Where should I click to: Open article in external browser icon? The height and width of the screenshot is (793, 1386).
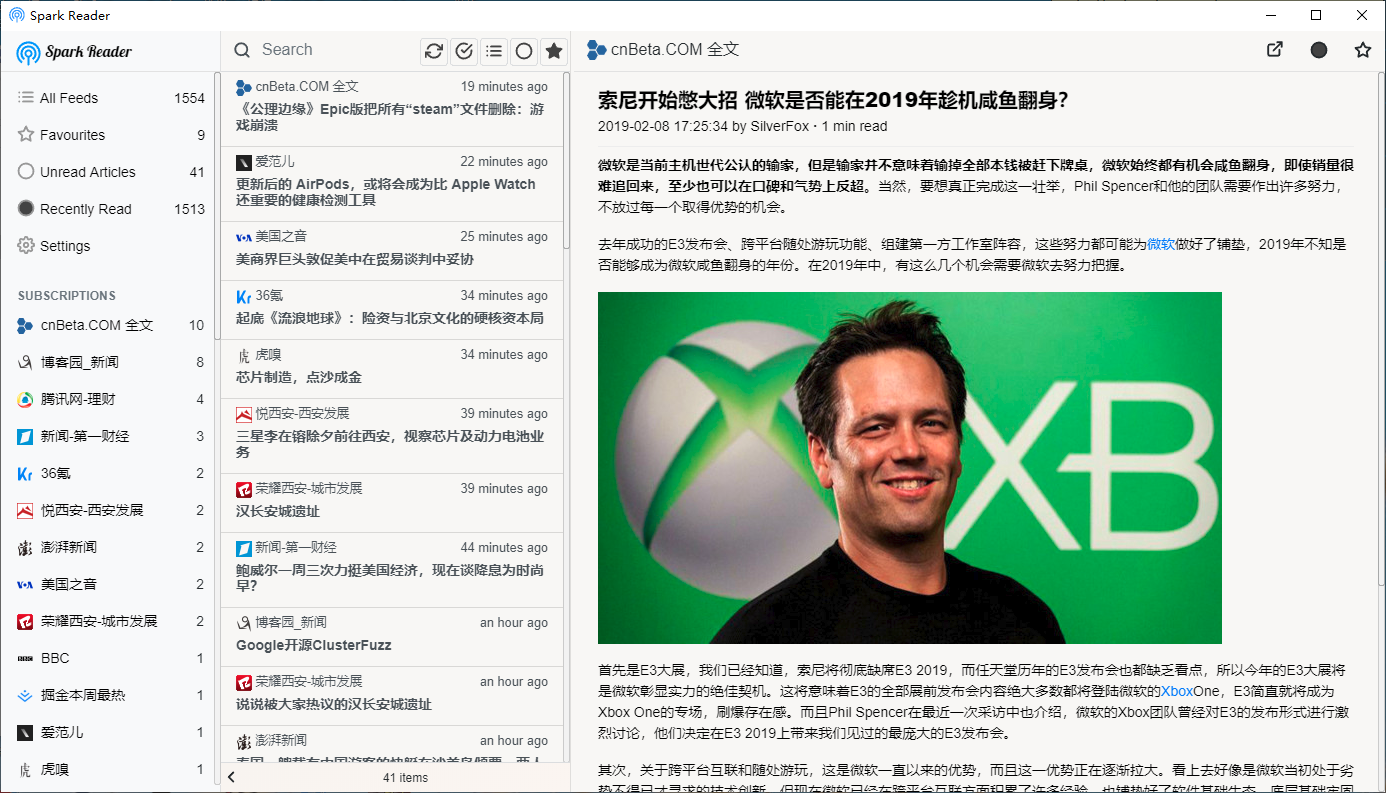[1275, 49]
